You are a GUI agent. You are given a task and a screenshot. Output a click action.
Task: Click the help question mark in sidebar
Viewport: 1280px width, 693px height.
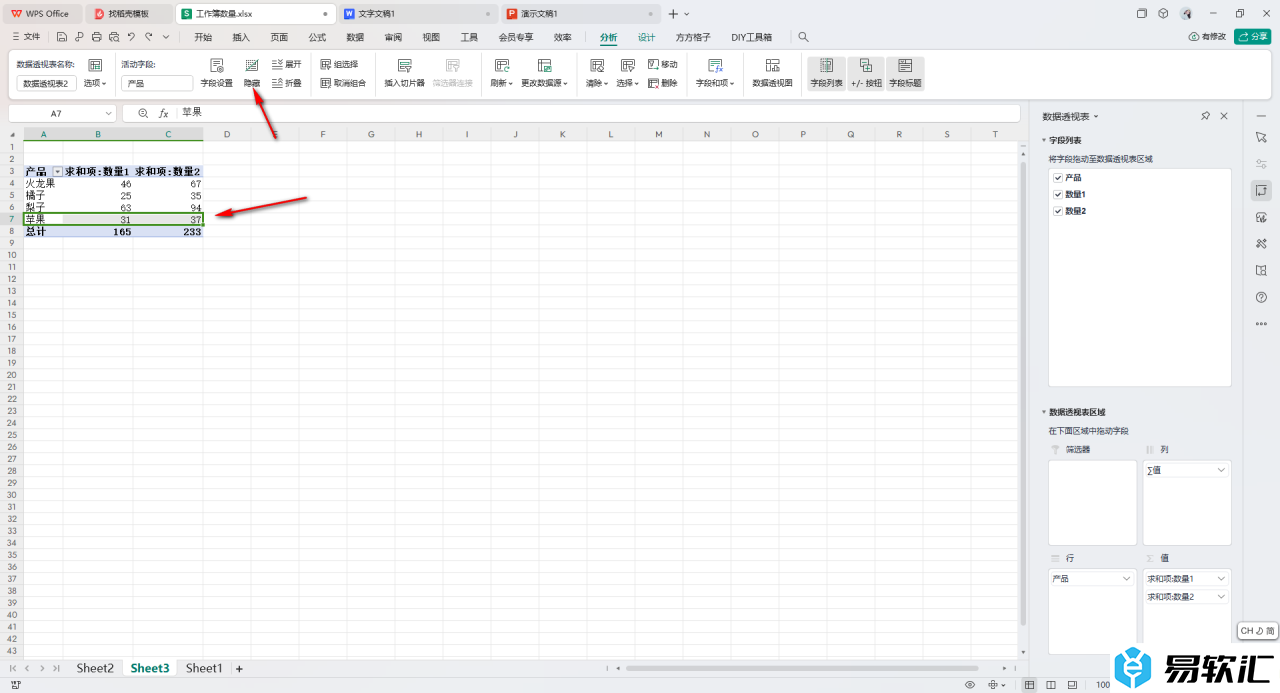point(1261,297)
